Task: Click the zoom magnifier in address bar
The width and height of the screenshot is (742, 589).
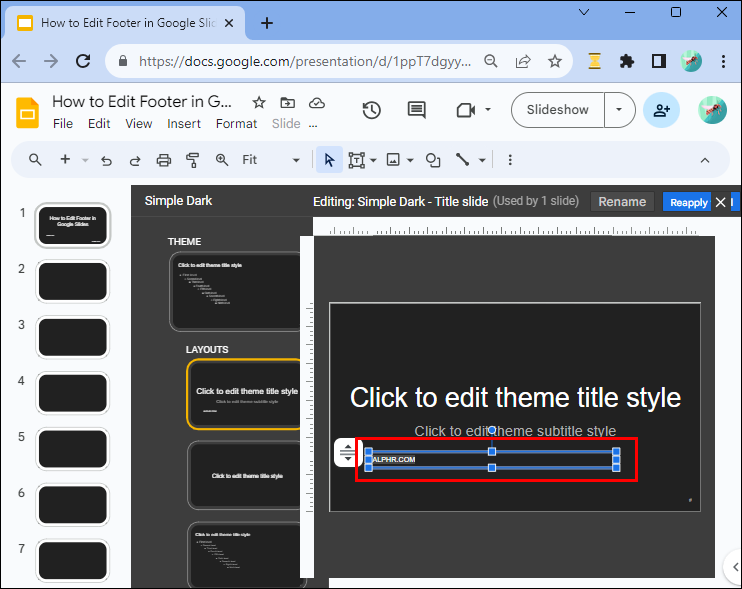Action: click(491, 61)
